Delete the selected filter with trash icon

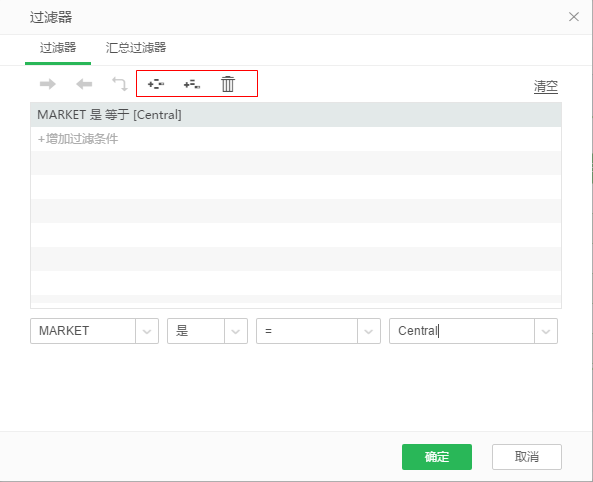point(228,84)
